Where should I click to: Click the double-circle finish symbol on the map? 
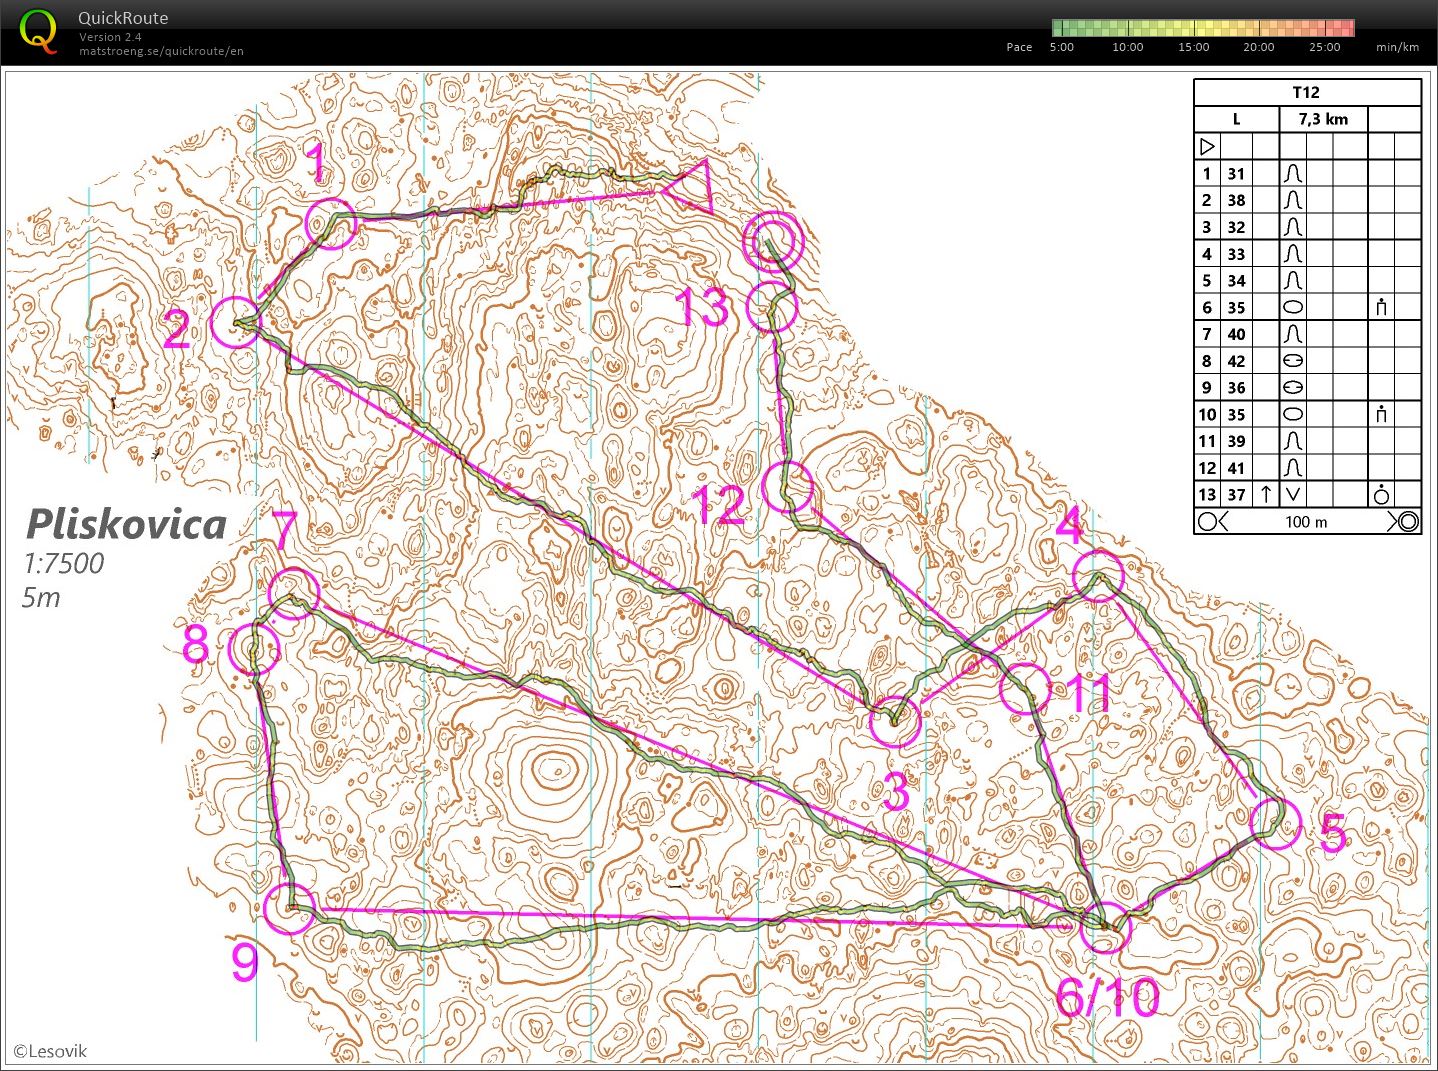[774, 242]
